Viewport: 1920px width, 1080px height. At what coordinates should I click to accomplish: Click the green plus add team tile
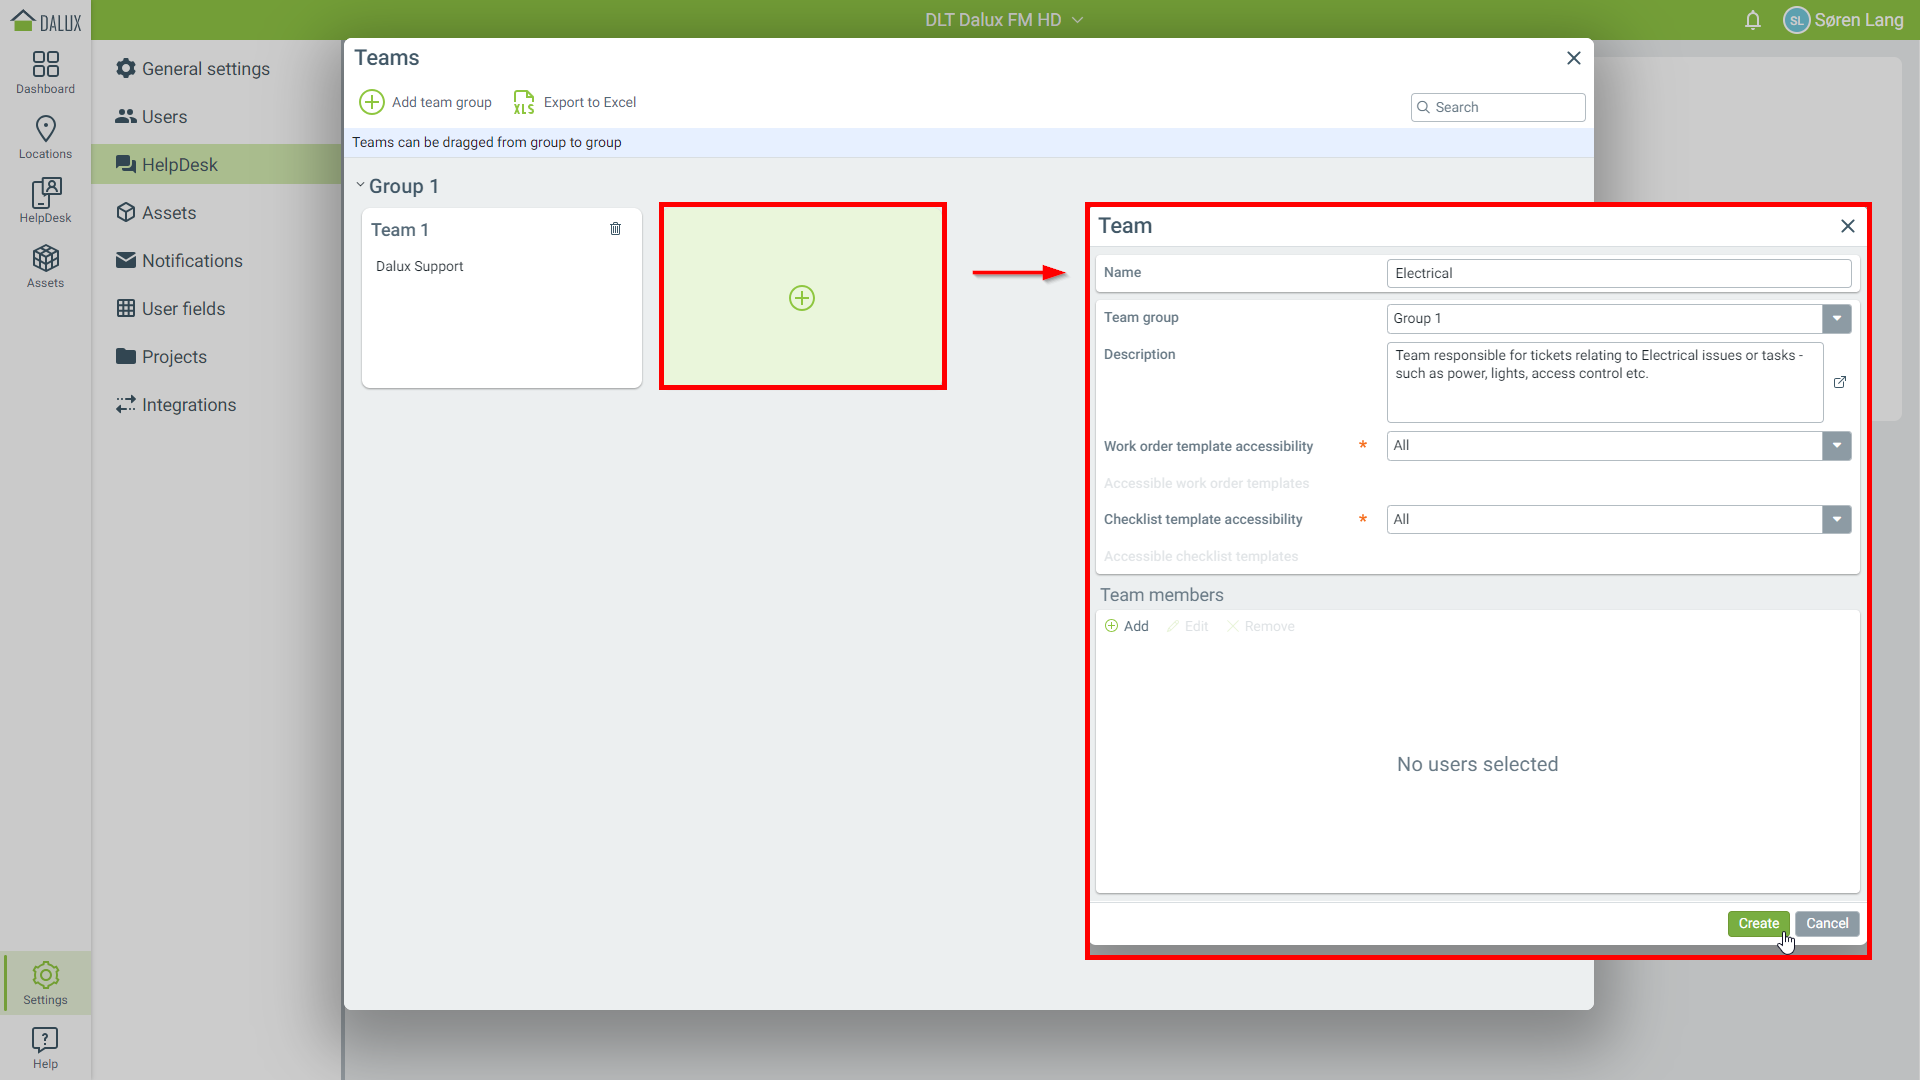(x=802, y=298)
